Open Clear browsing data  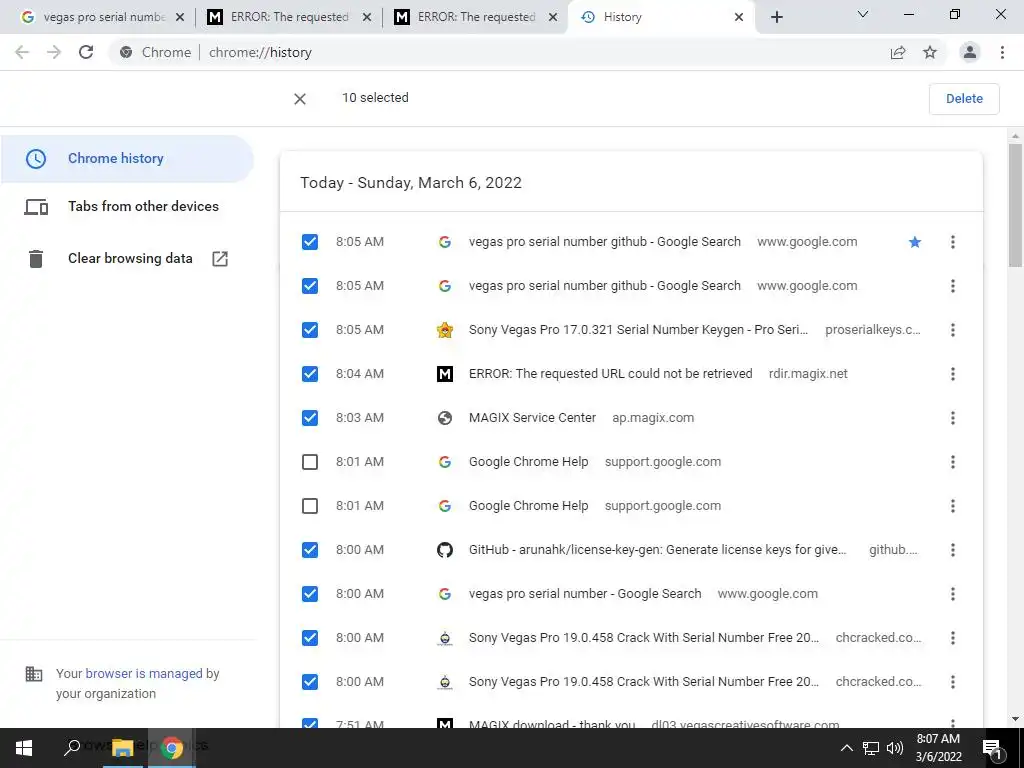[x=127, y=259]
